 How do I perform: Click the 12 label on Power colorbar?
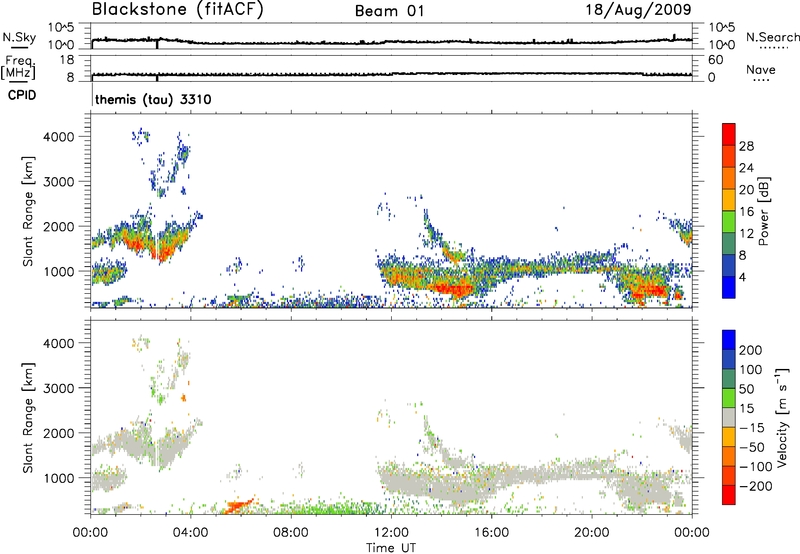(x=746, y=234)
